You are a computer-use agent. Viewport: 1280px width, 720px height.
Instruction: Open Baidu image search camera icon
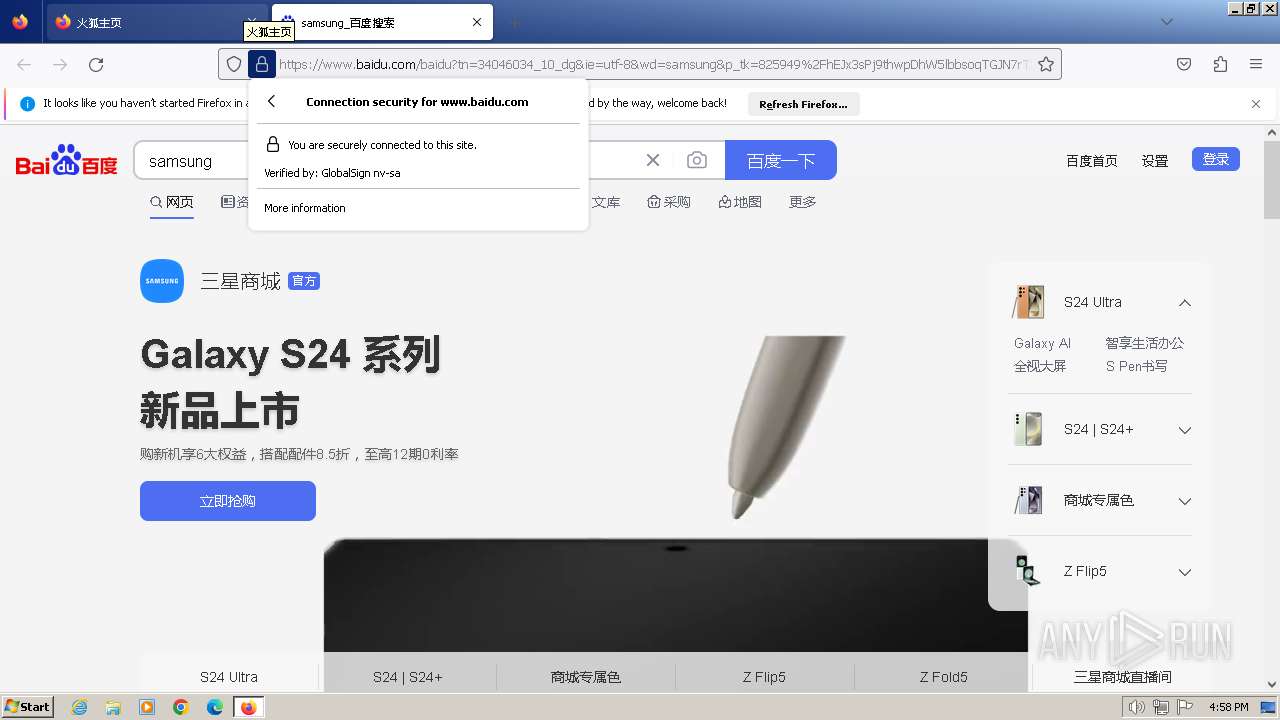(697, 160)
